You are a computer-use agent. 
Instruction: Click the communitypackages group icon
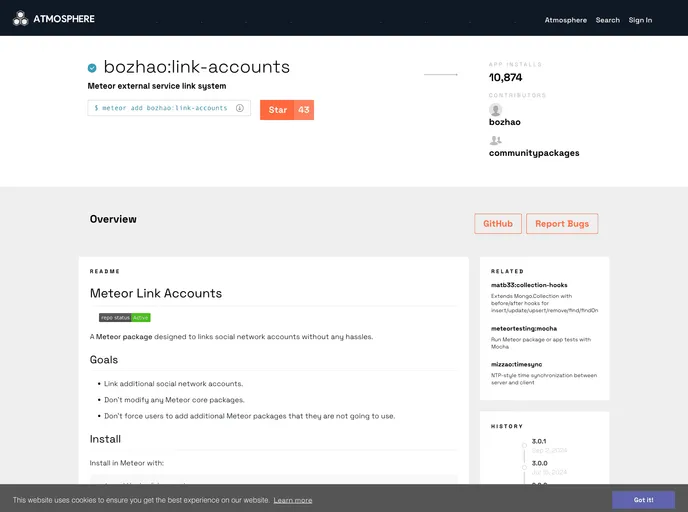495,140
